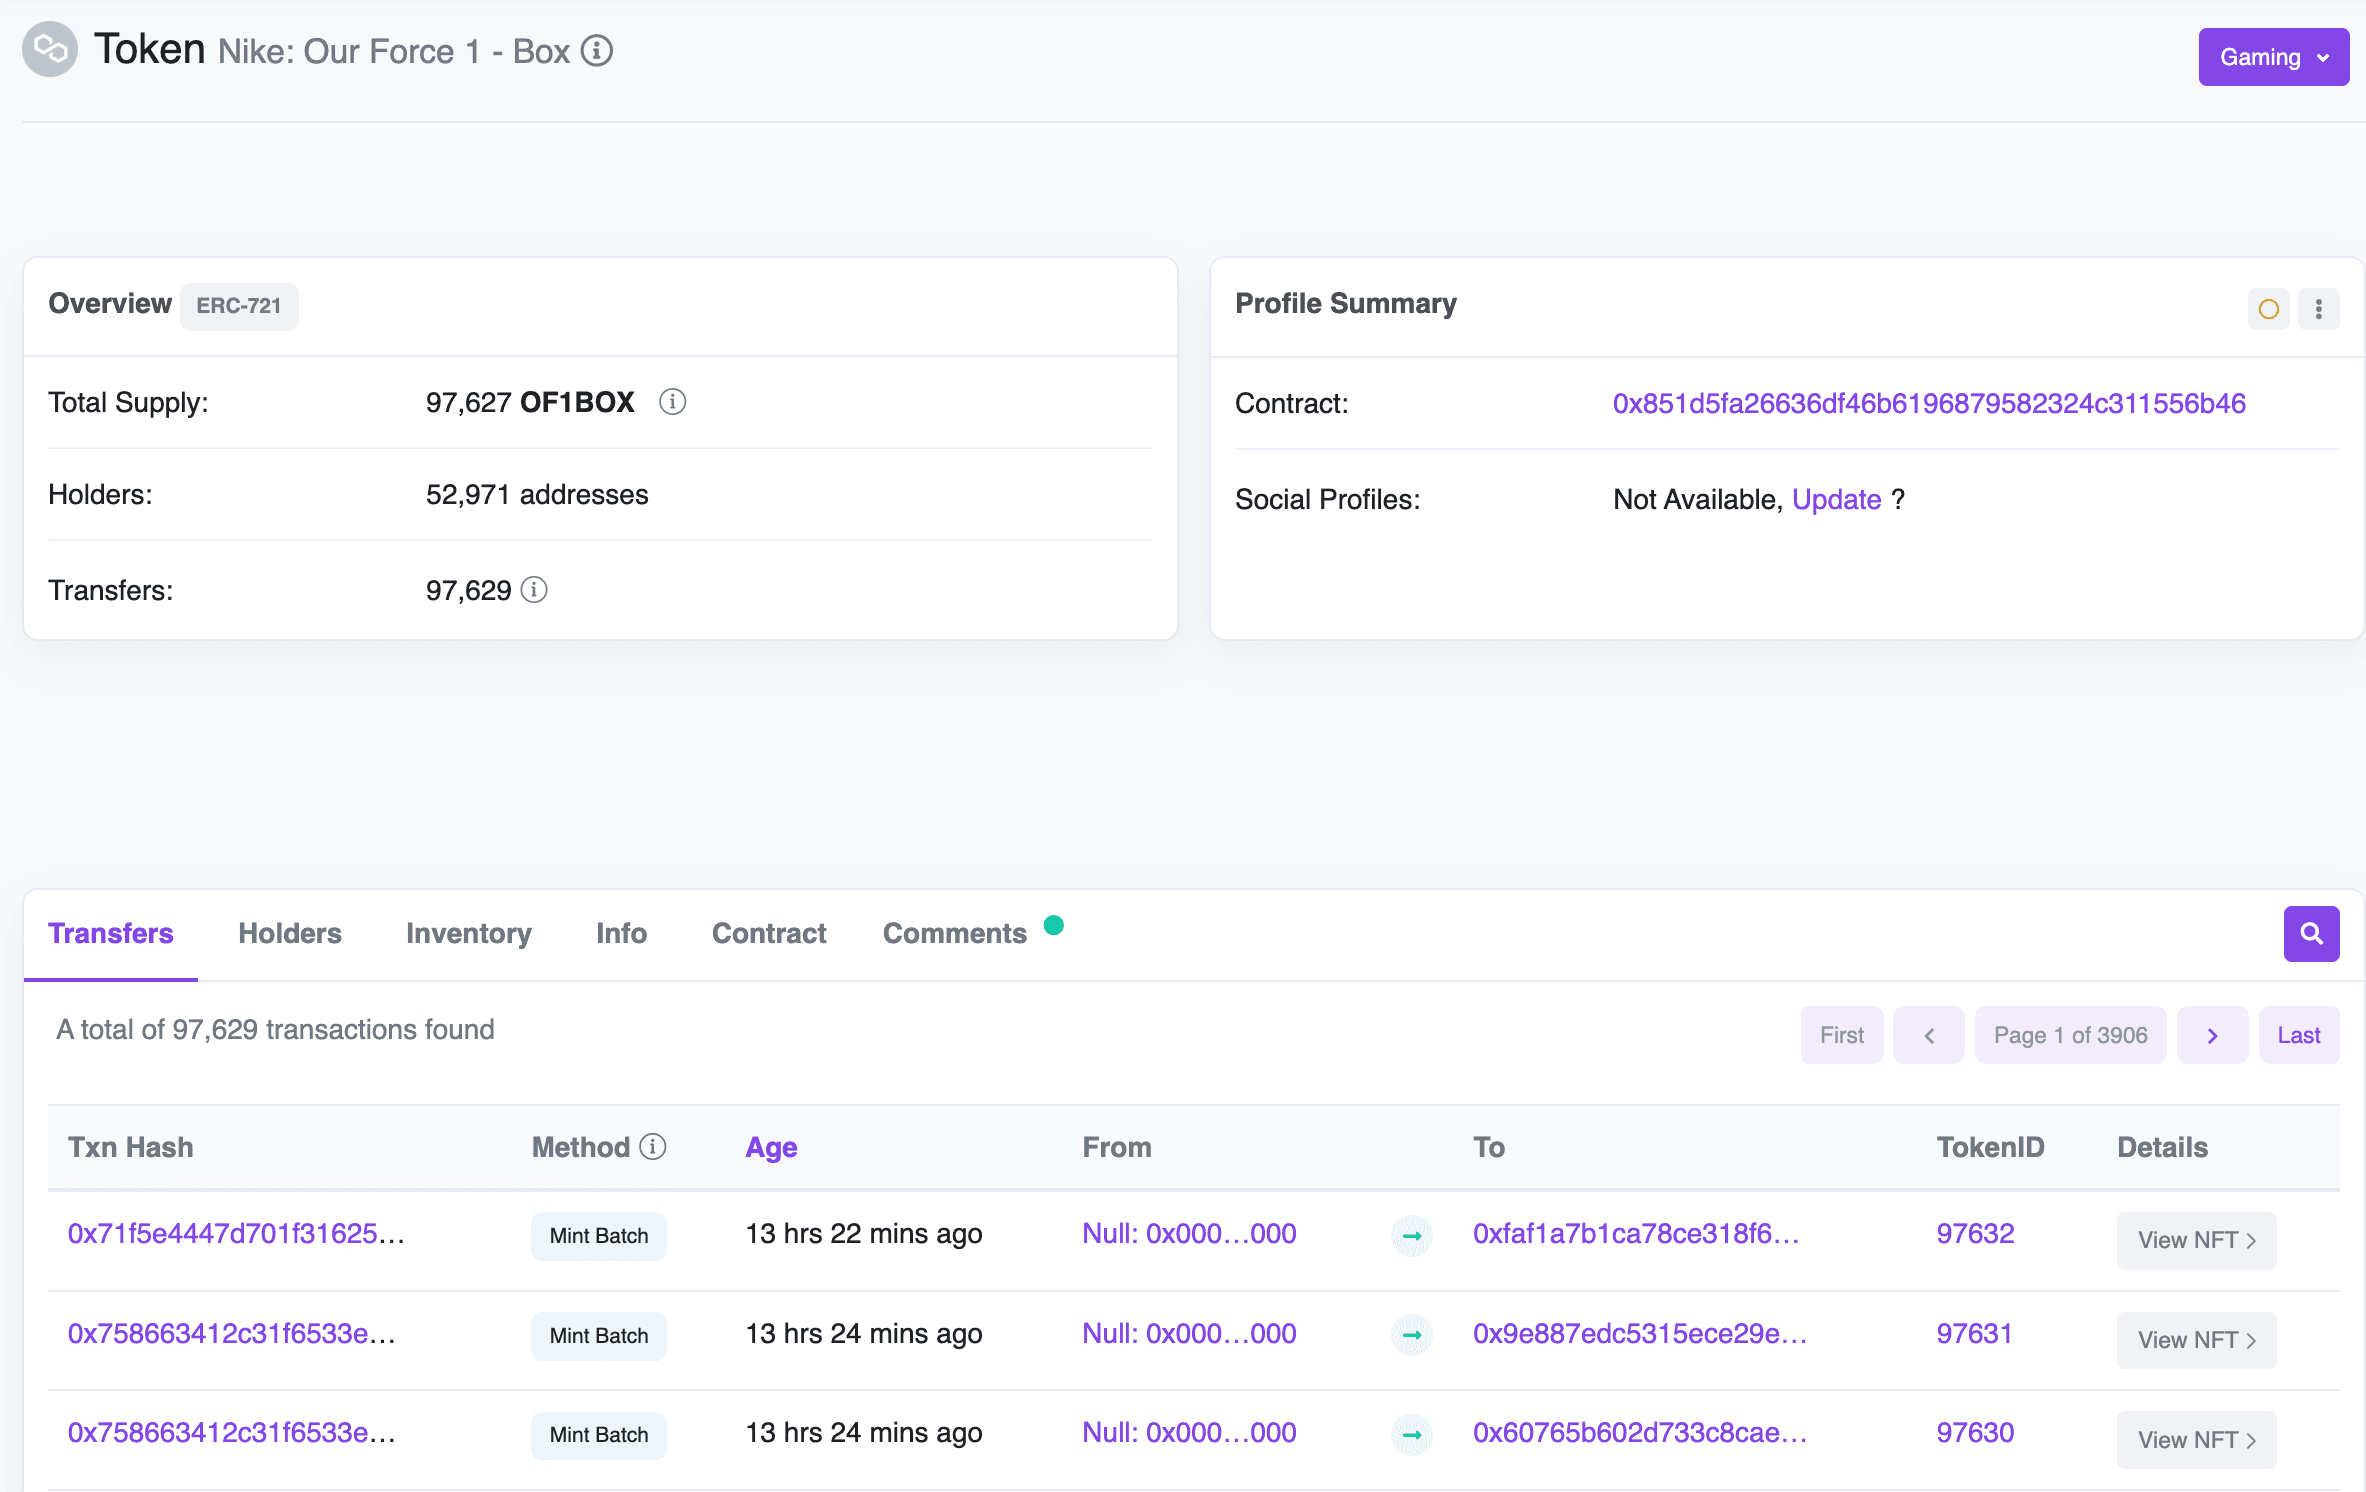The width and height of the screenshot is (2366, 1492).
Task: Open the Inventory tab
Action: [469, 933]
